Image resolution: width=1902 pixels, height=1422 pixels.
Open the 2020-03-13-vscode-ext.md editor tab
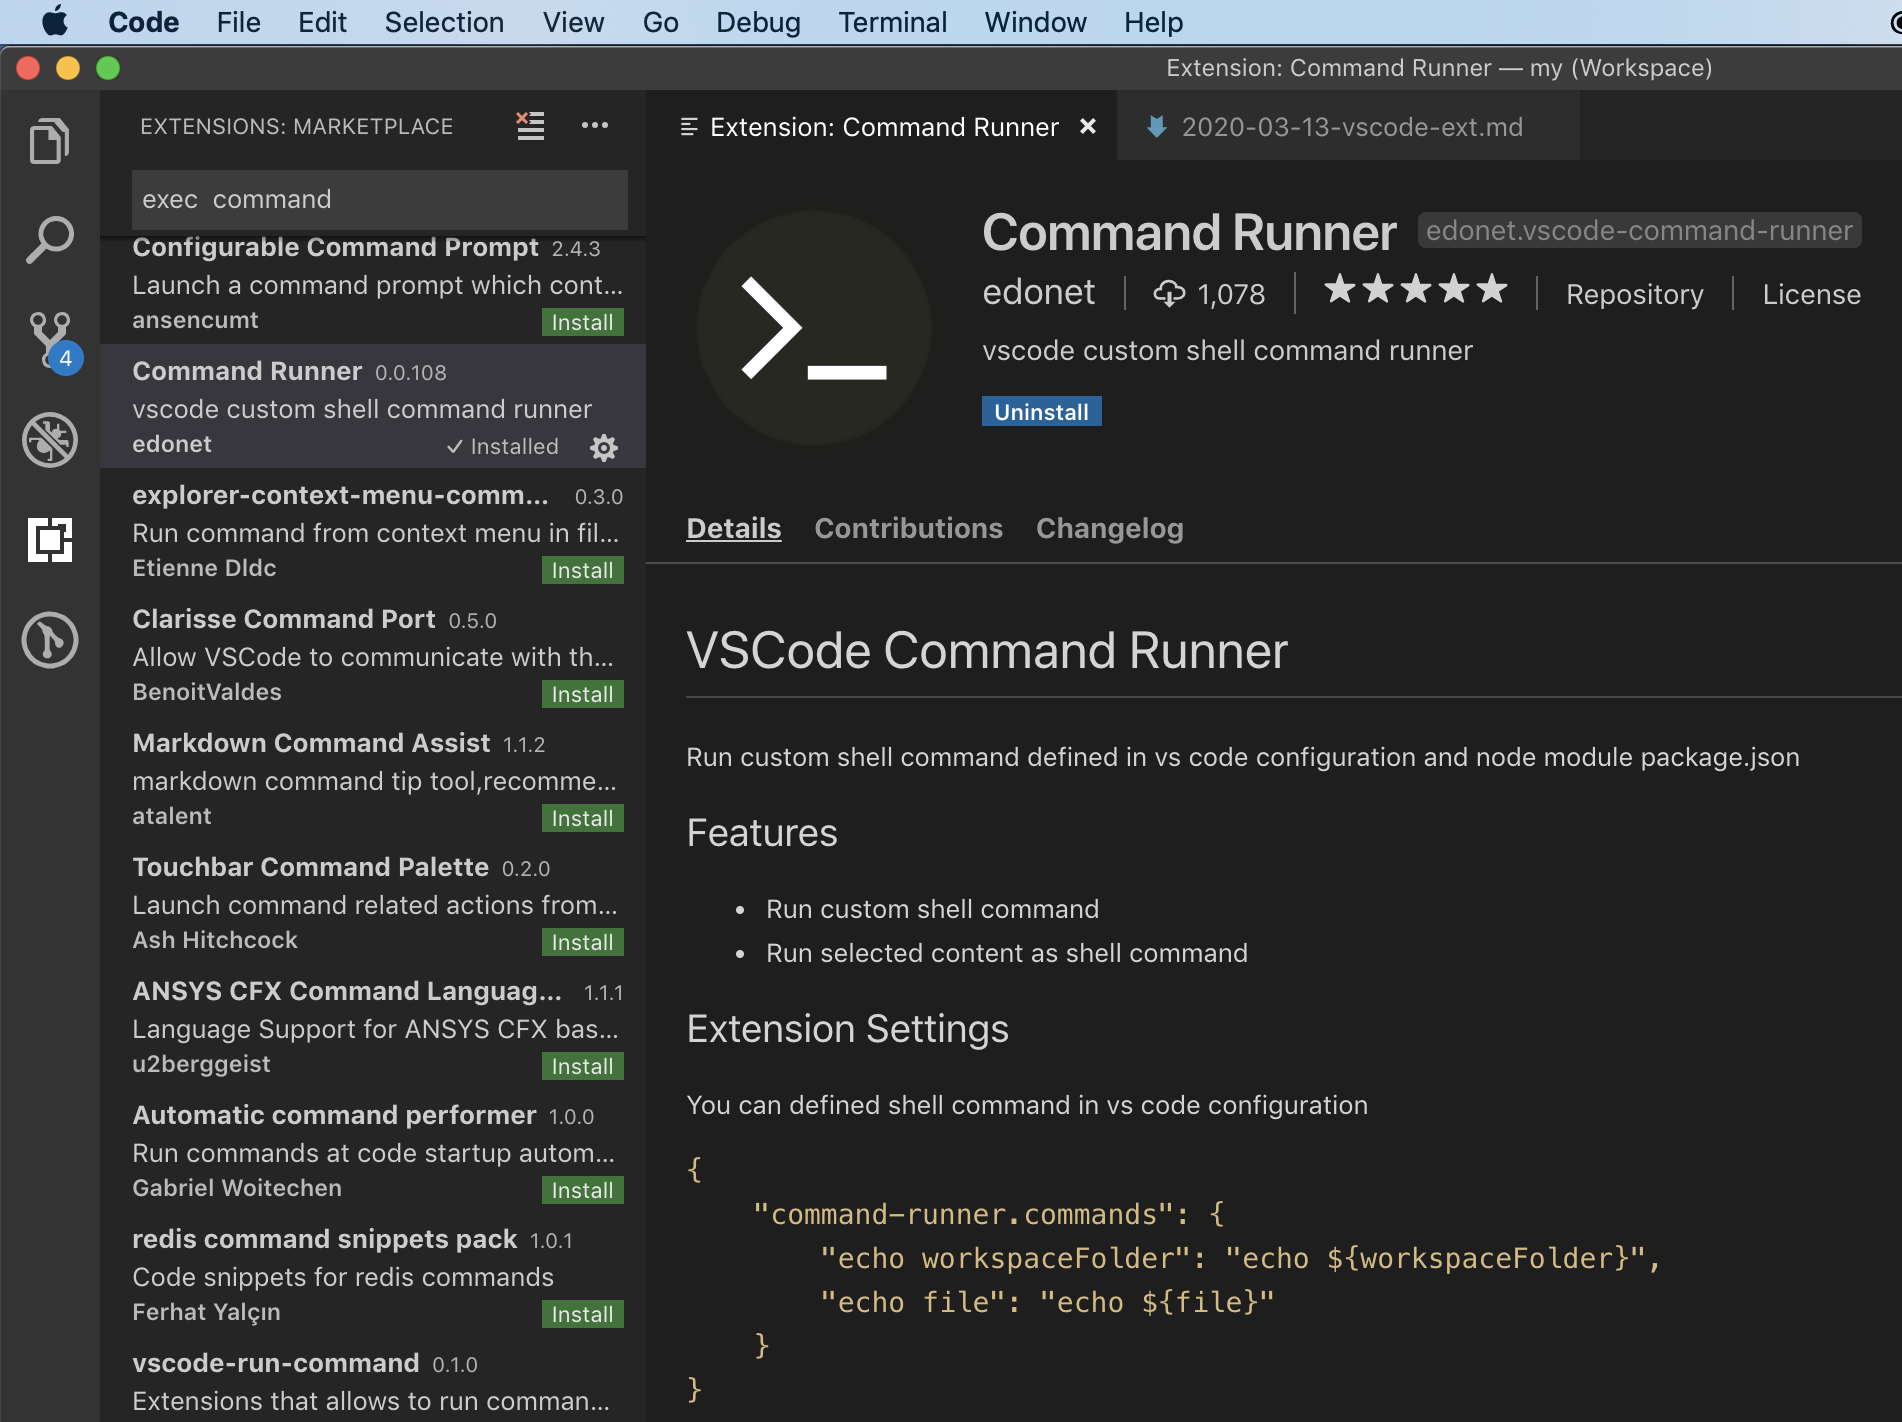tap(1350, 127)
